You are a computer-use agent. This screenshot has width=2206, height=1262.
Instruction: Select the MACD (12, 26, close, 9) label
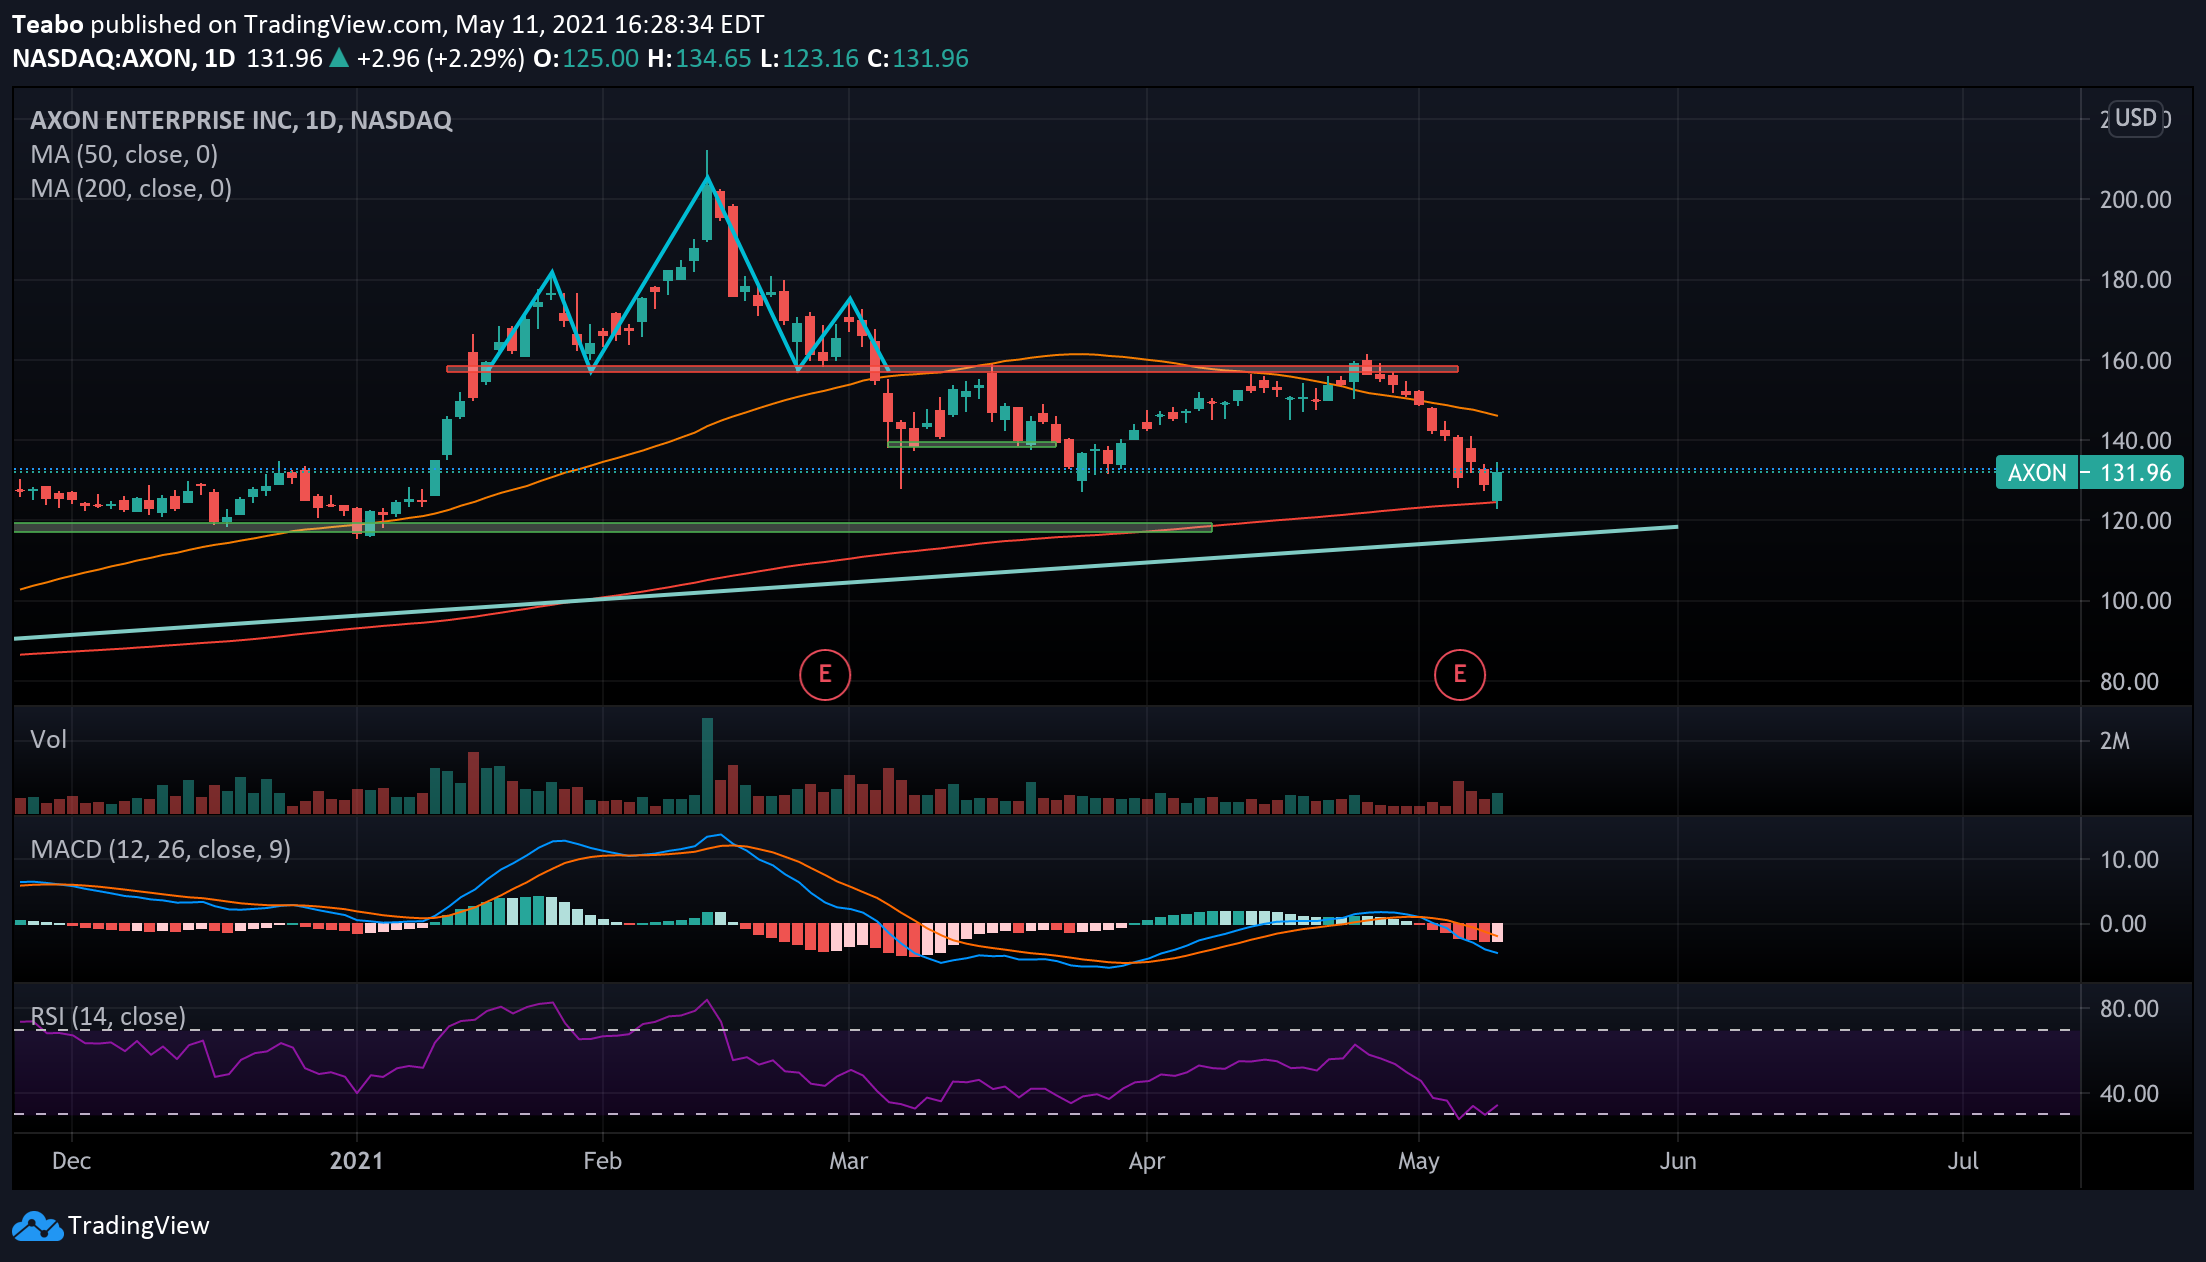[x=161, y=850]
